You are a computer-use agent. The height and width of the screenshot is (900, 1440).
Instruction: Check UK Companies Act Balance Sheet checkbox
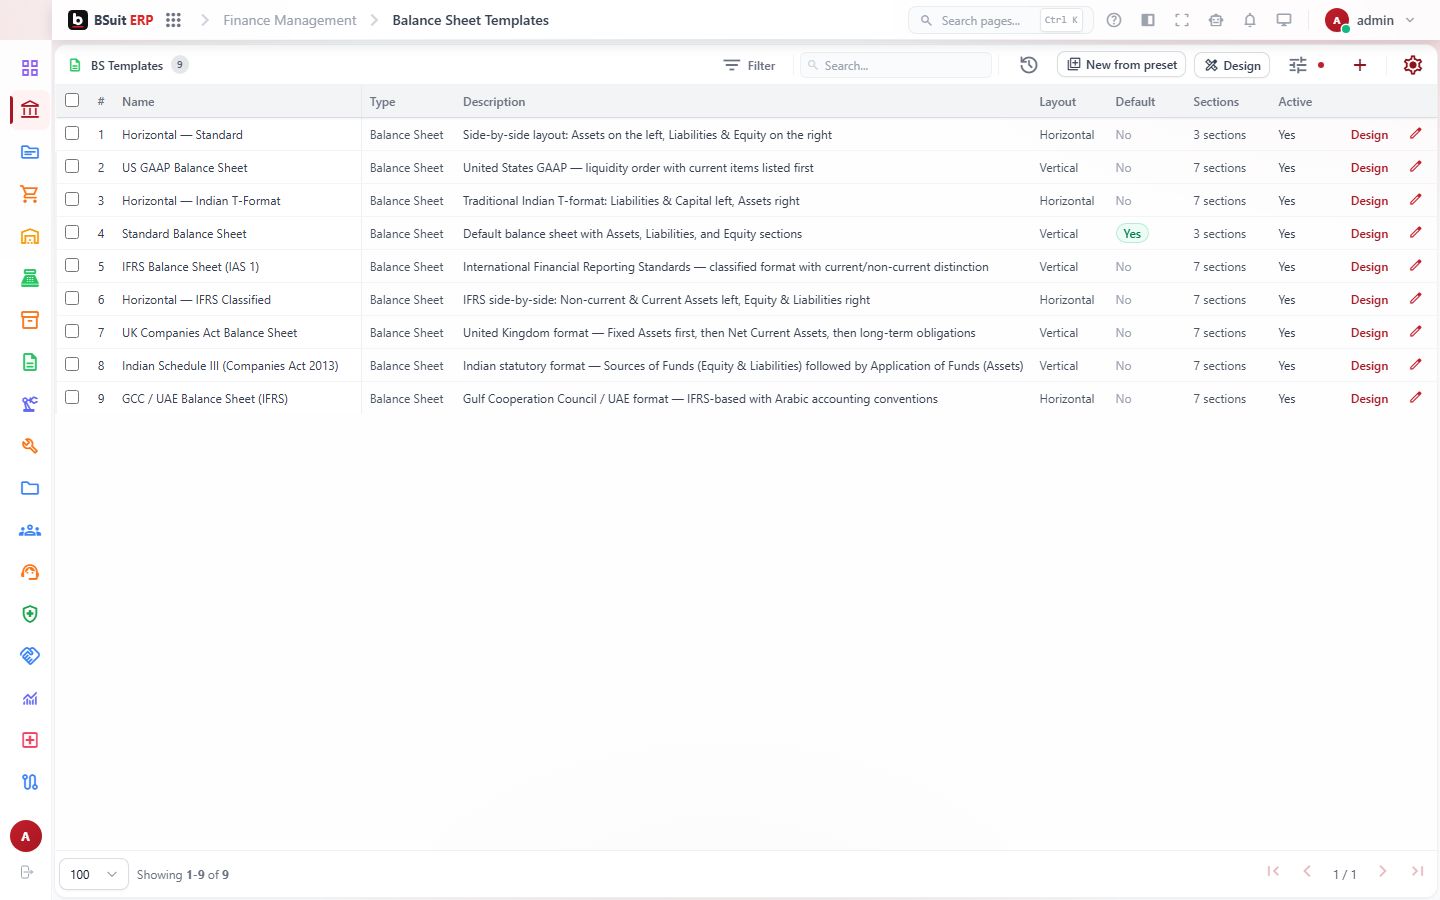72,331
